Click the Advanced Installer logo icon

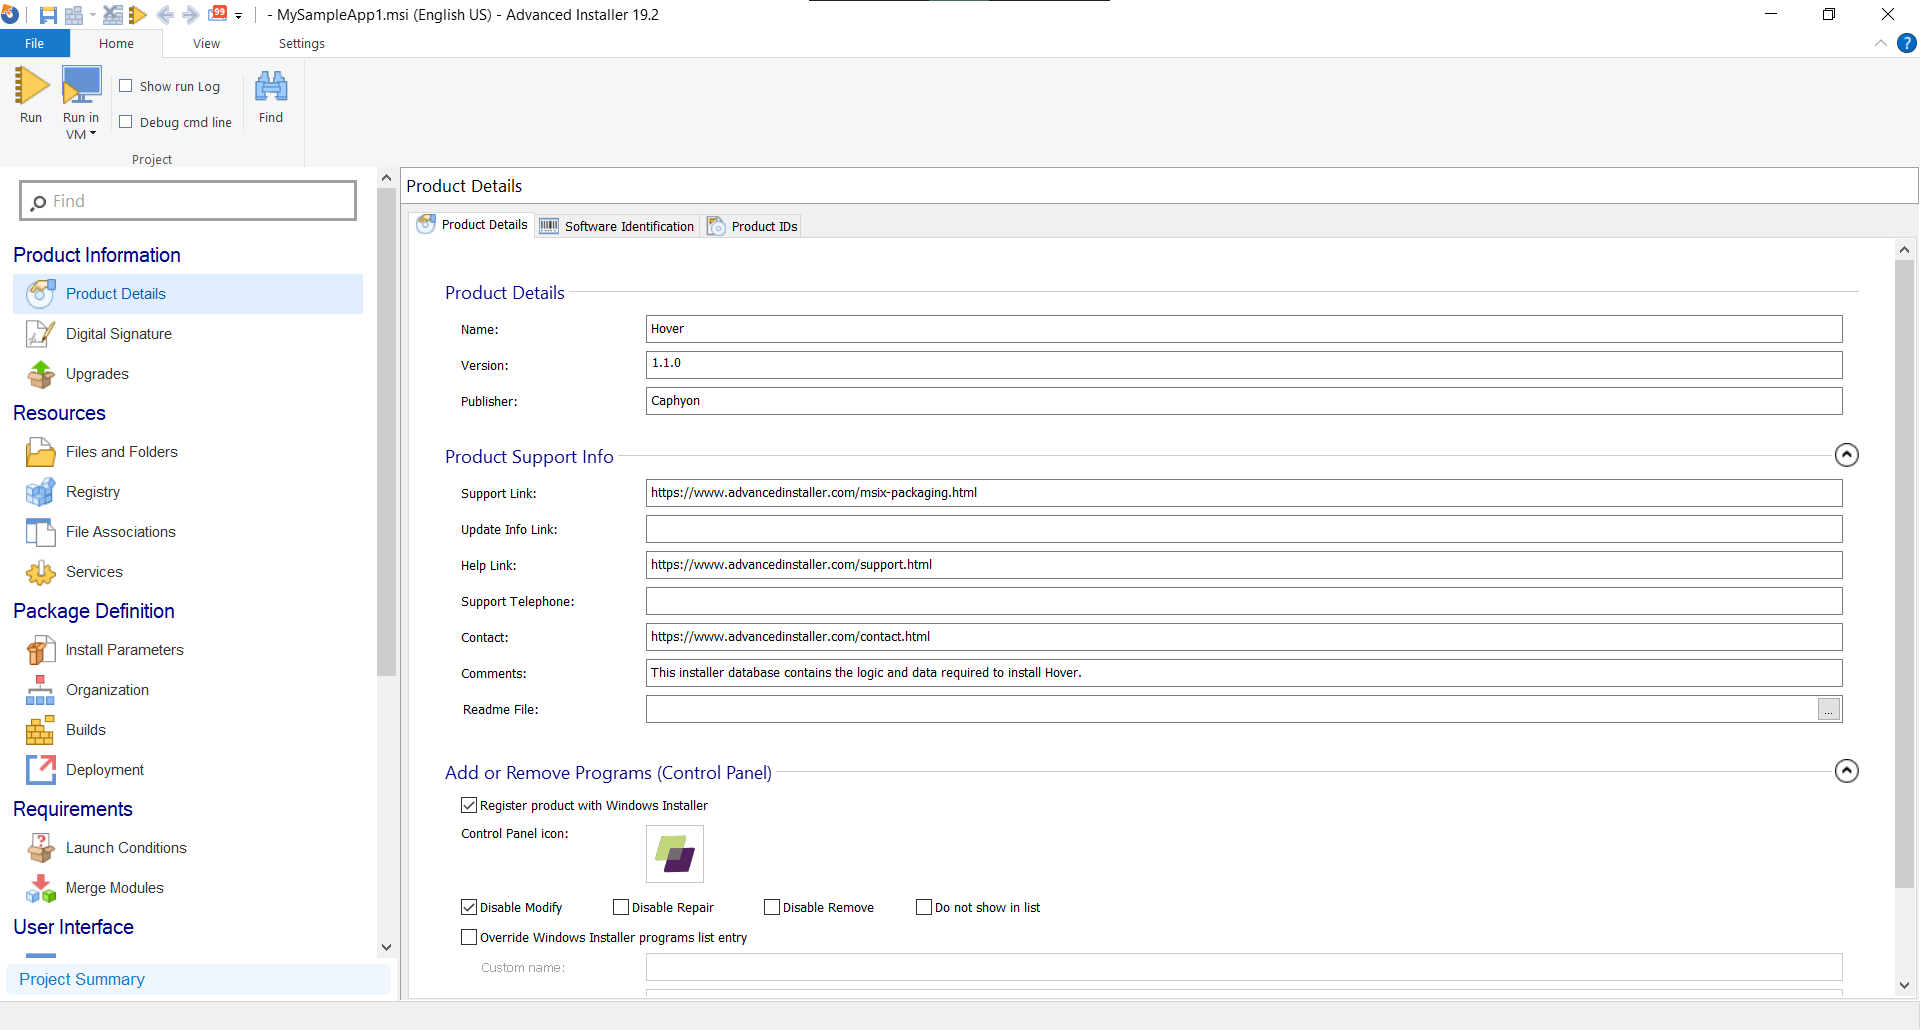point(10,15)
